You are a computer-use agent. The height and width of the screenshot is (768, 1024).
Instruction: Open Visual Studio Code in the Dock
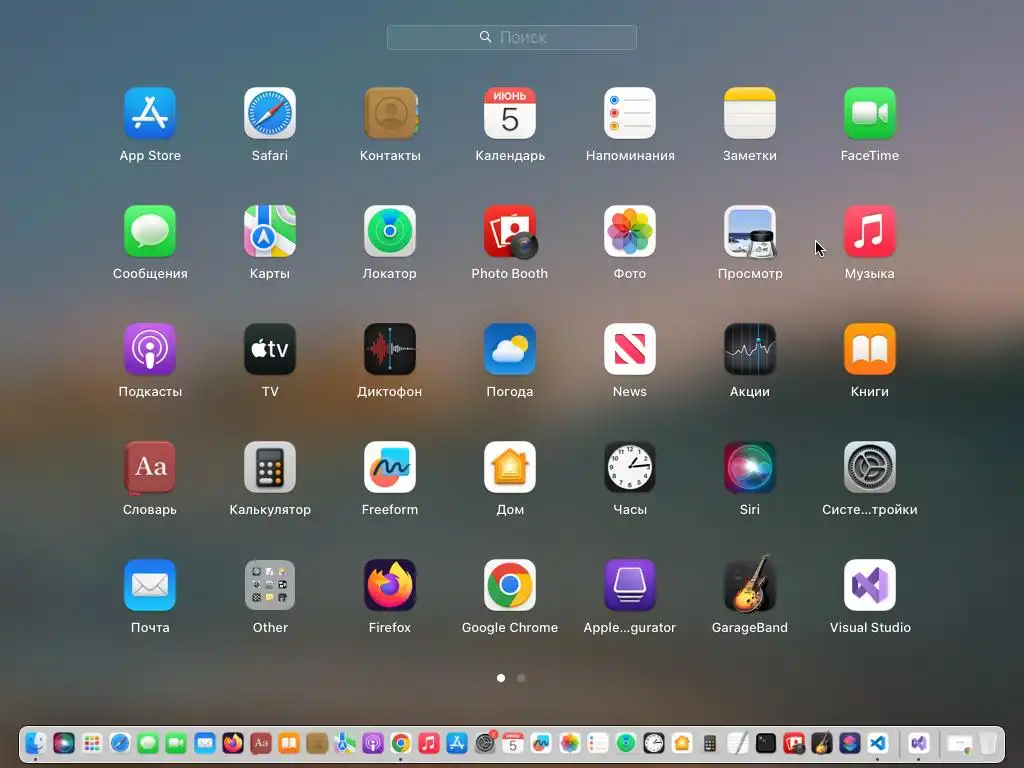[877, 743]
